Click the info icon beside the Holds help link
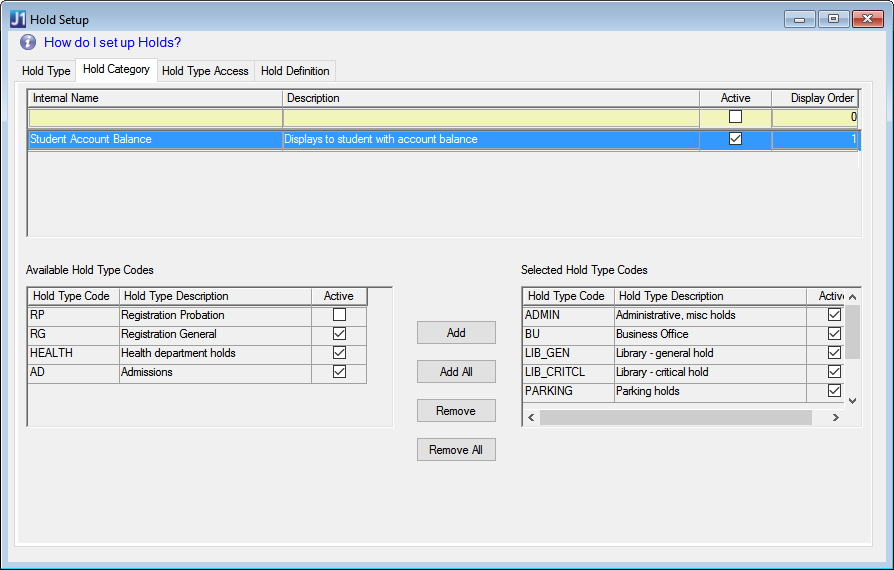The height and width of the screenshot is (570, 894). 28,42
